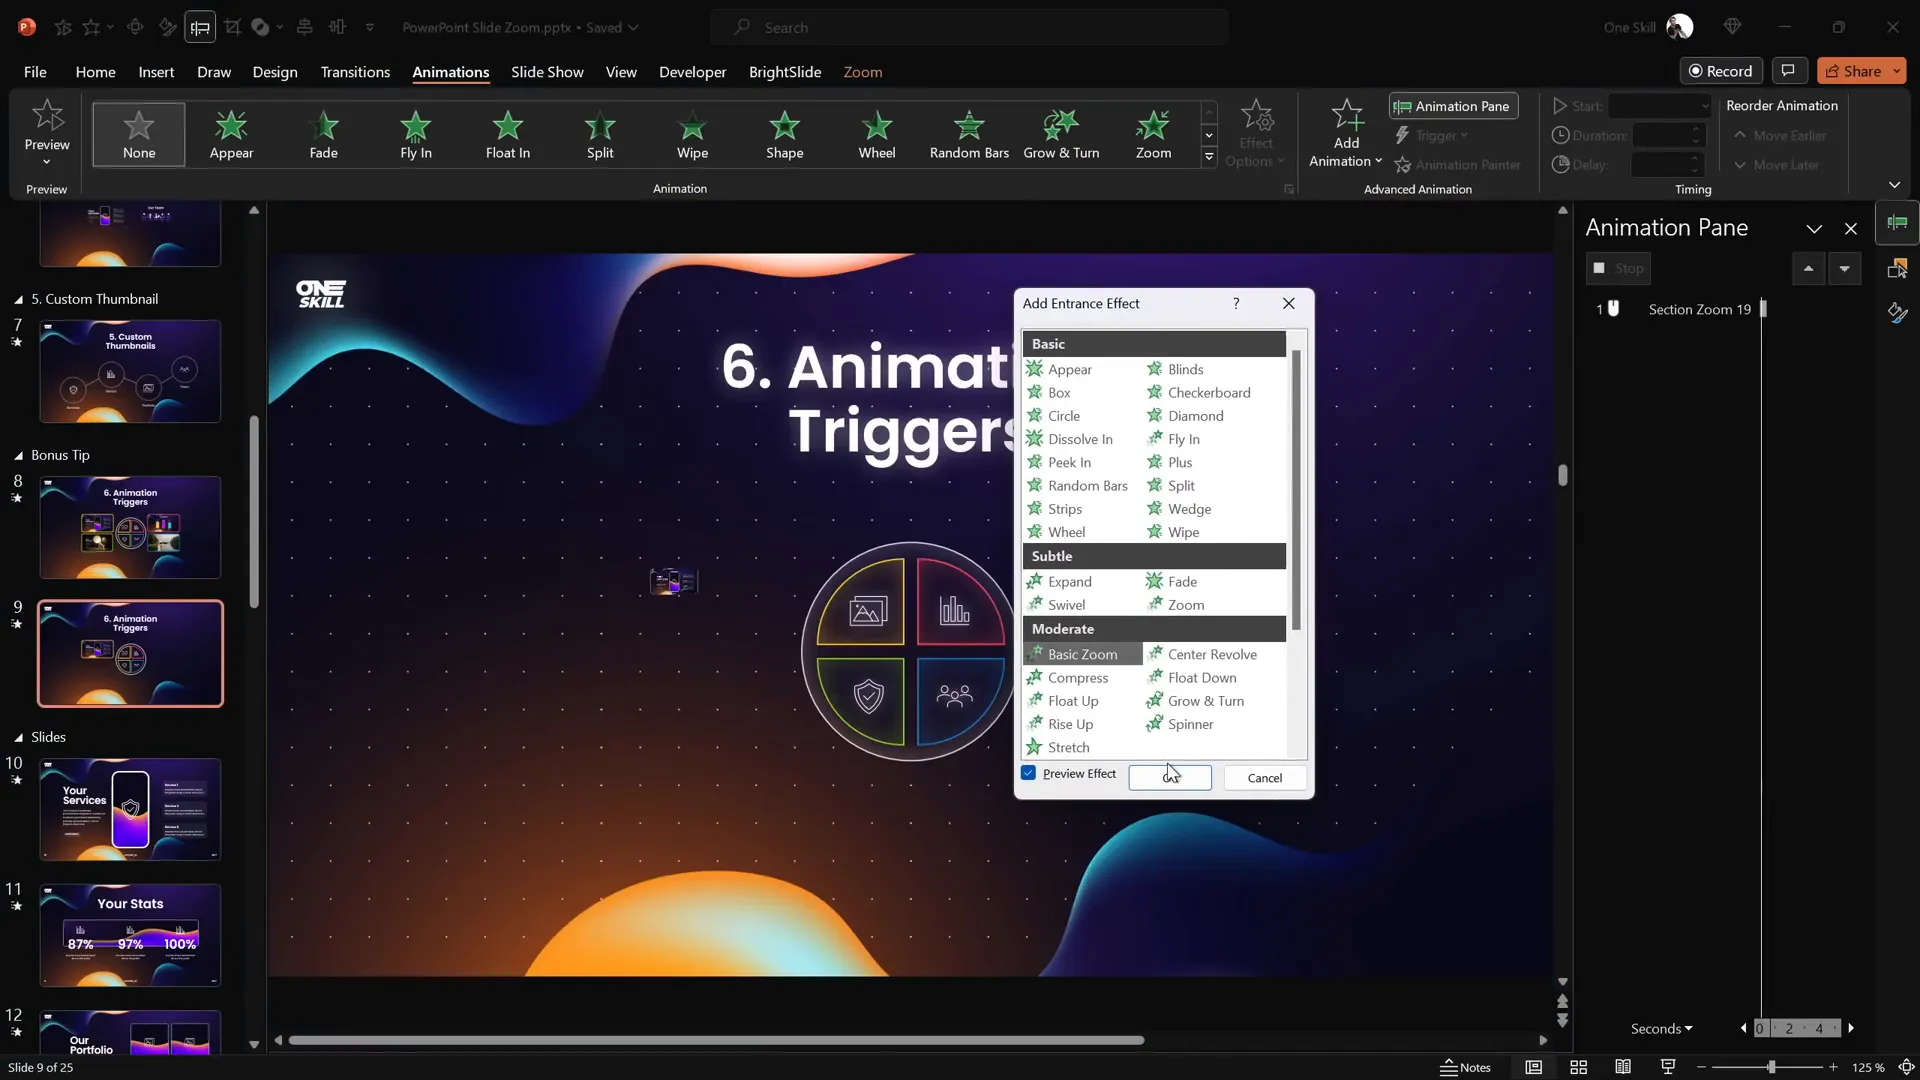Fit slide to current window
This screenshot has width=1920, height=1080.
(x=1906, y=1067)
